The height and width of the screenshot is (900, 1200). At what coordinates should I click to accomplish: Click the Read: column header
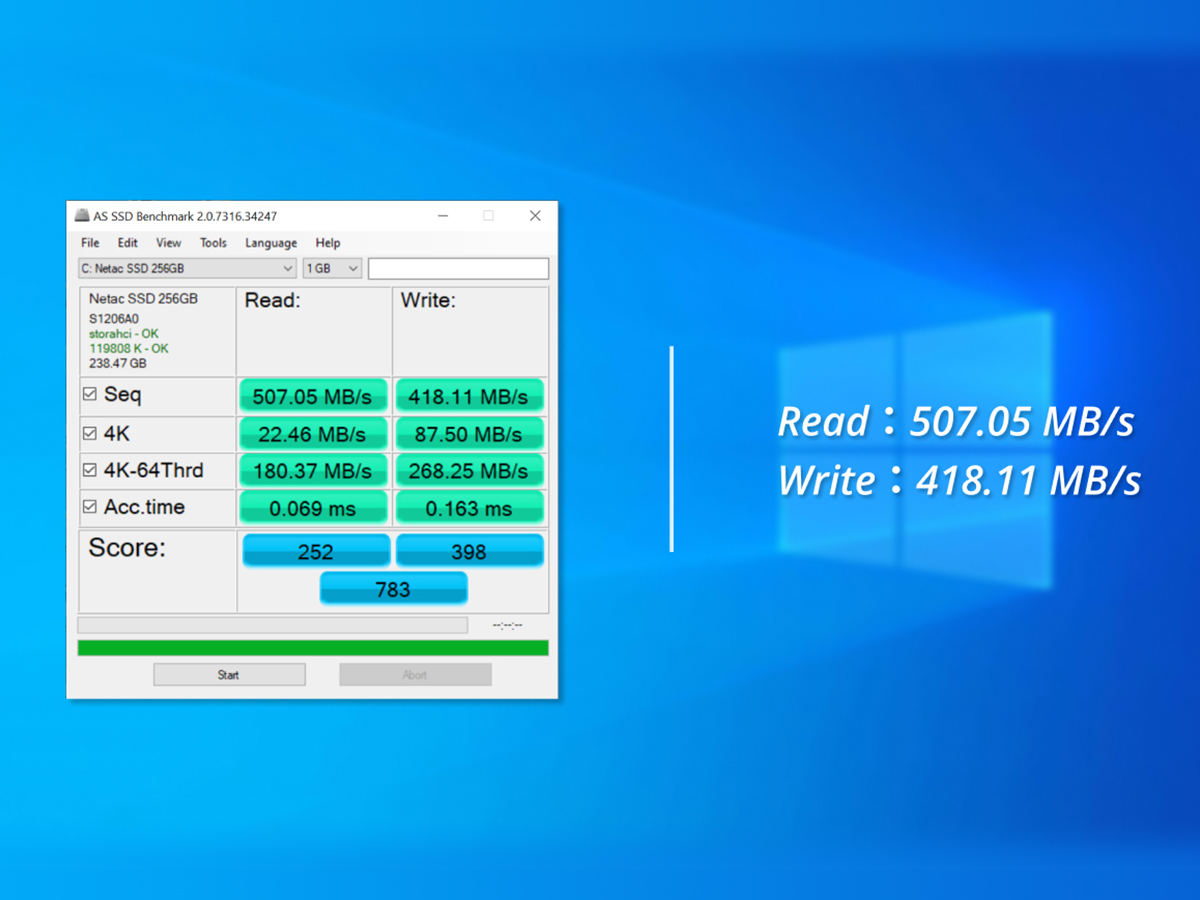[x=273, y=300]
